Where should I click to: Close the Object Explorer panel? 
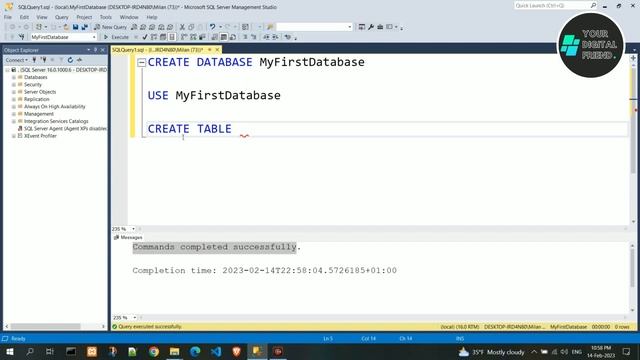pyautogui.click(x=103, y=50)
